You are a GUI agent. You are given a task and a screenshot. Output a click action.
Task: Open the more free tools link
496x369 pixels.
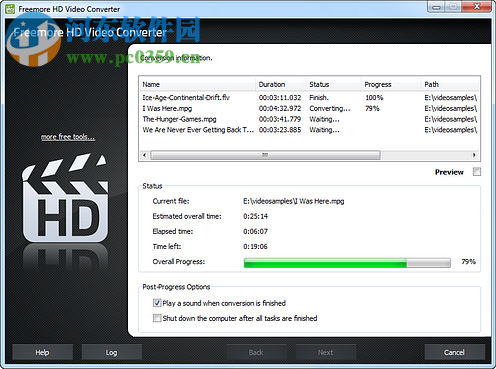pos(68,137)
